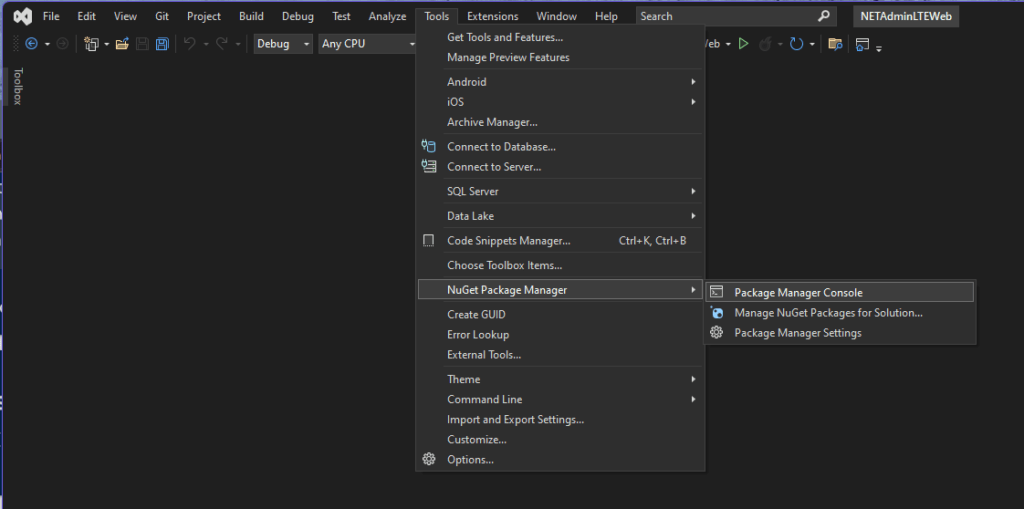Open the Build menu
This screenshot has height=509, width=1024.
click(x=251, y=16)
